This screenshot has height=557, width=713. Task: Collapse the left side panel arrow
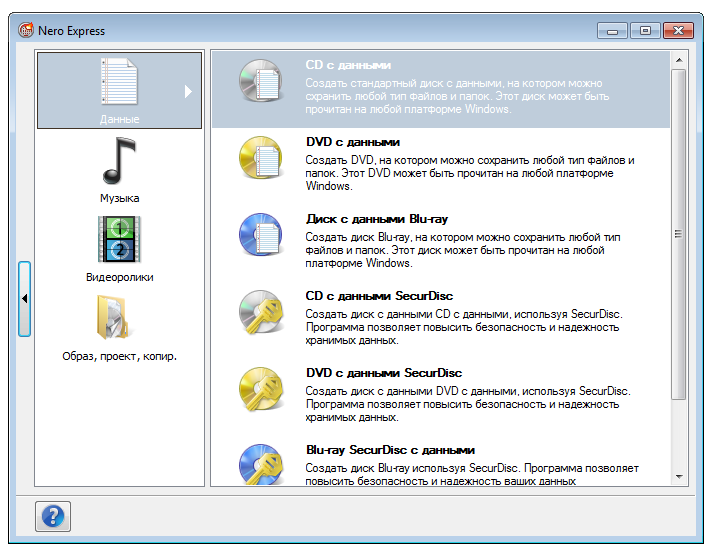coord(25,299)
